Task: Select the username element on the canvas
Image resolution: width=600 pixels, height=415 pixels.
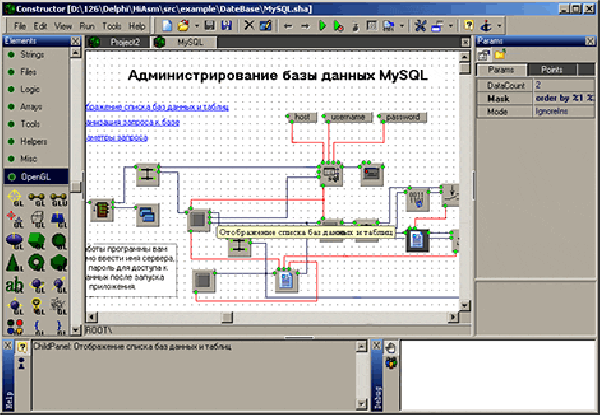Action: [348, 117]
